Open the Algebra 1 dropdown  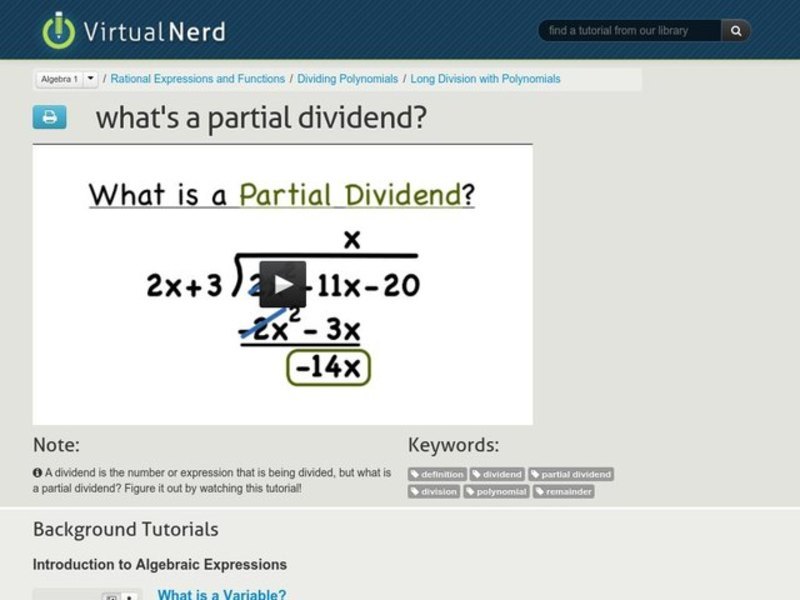click(60, 77)
